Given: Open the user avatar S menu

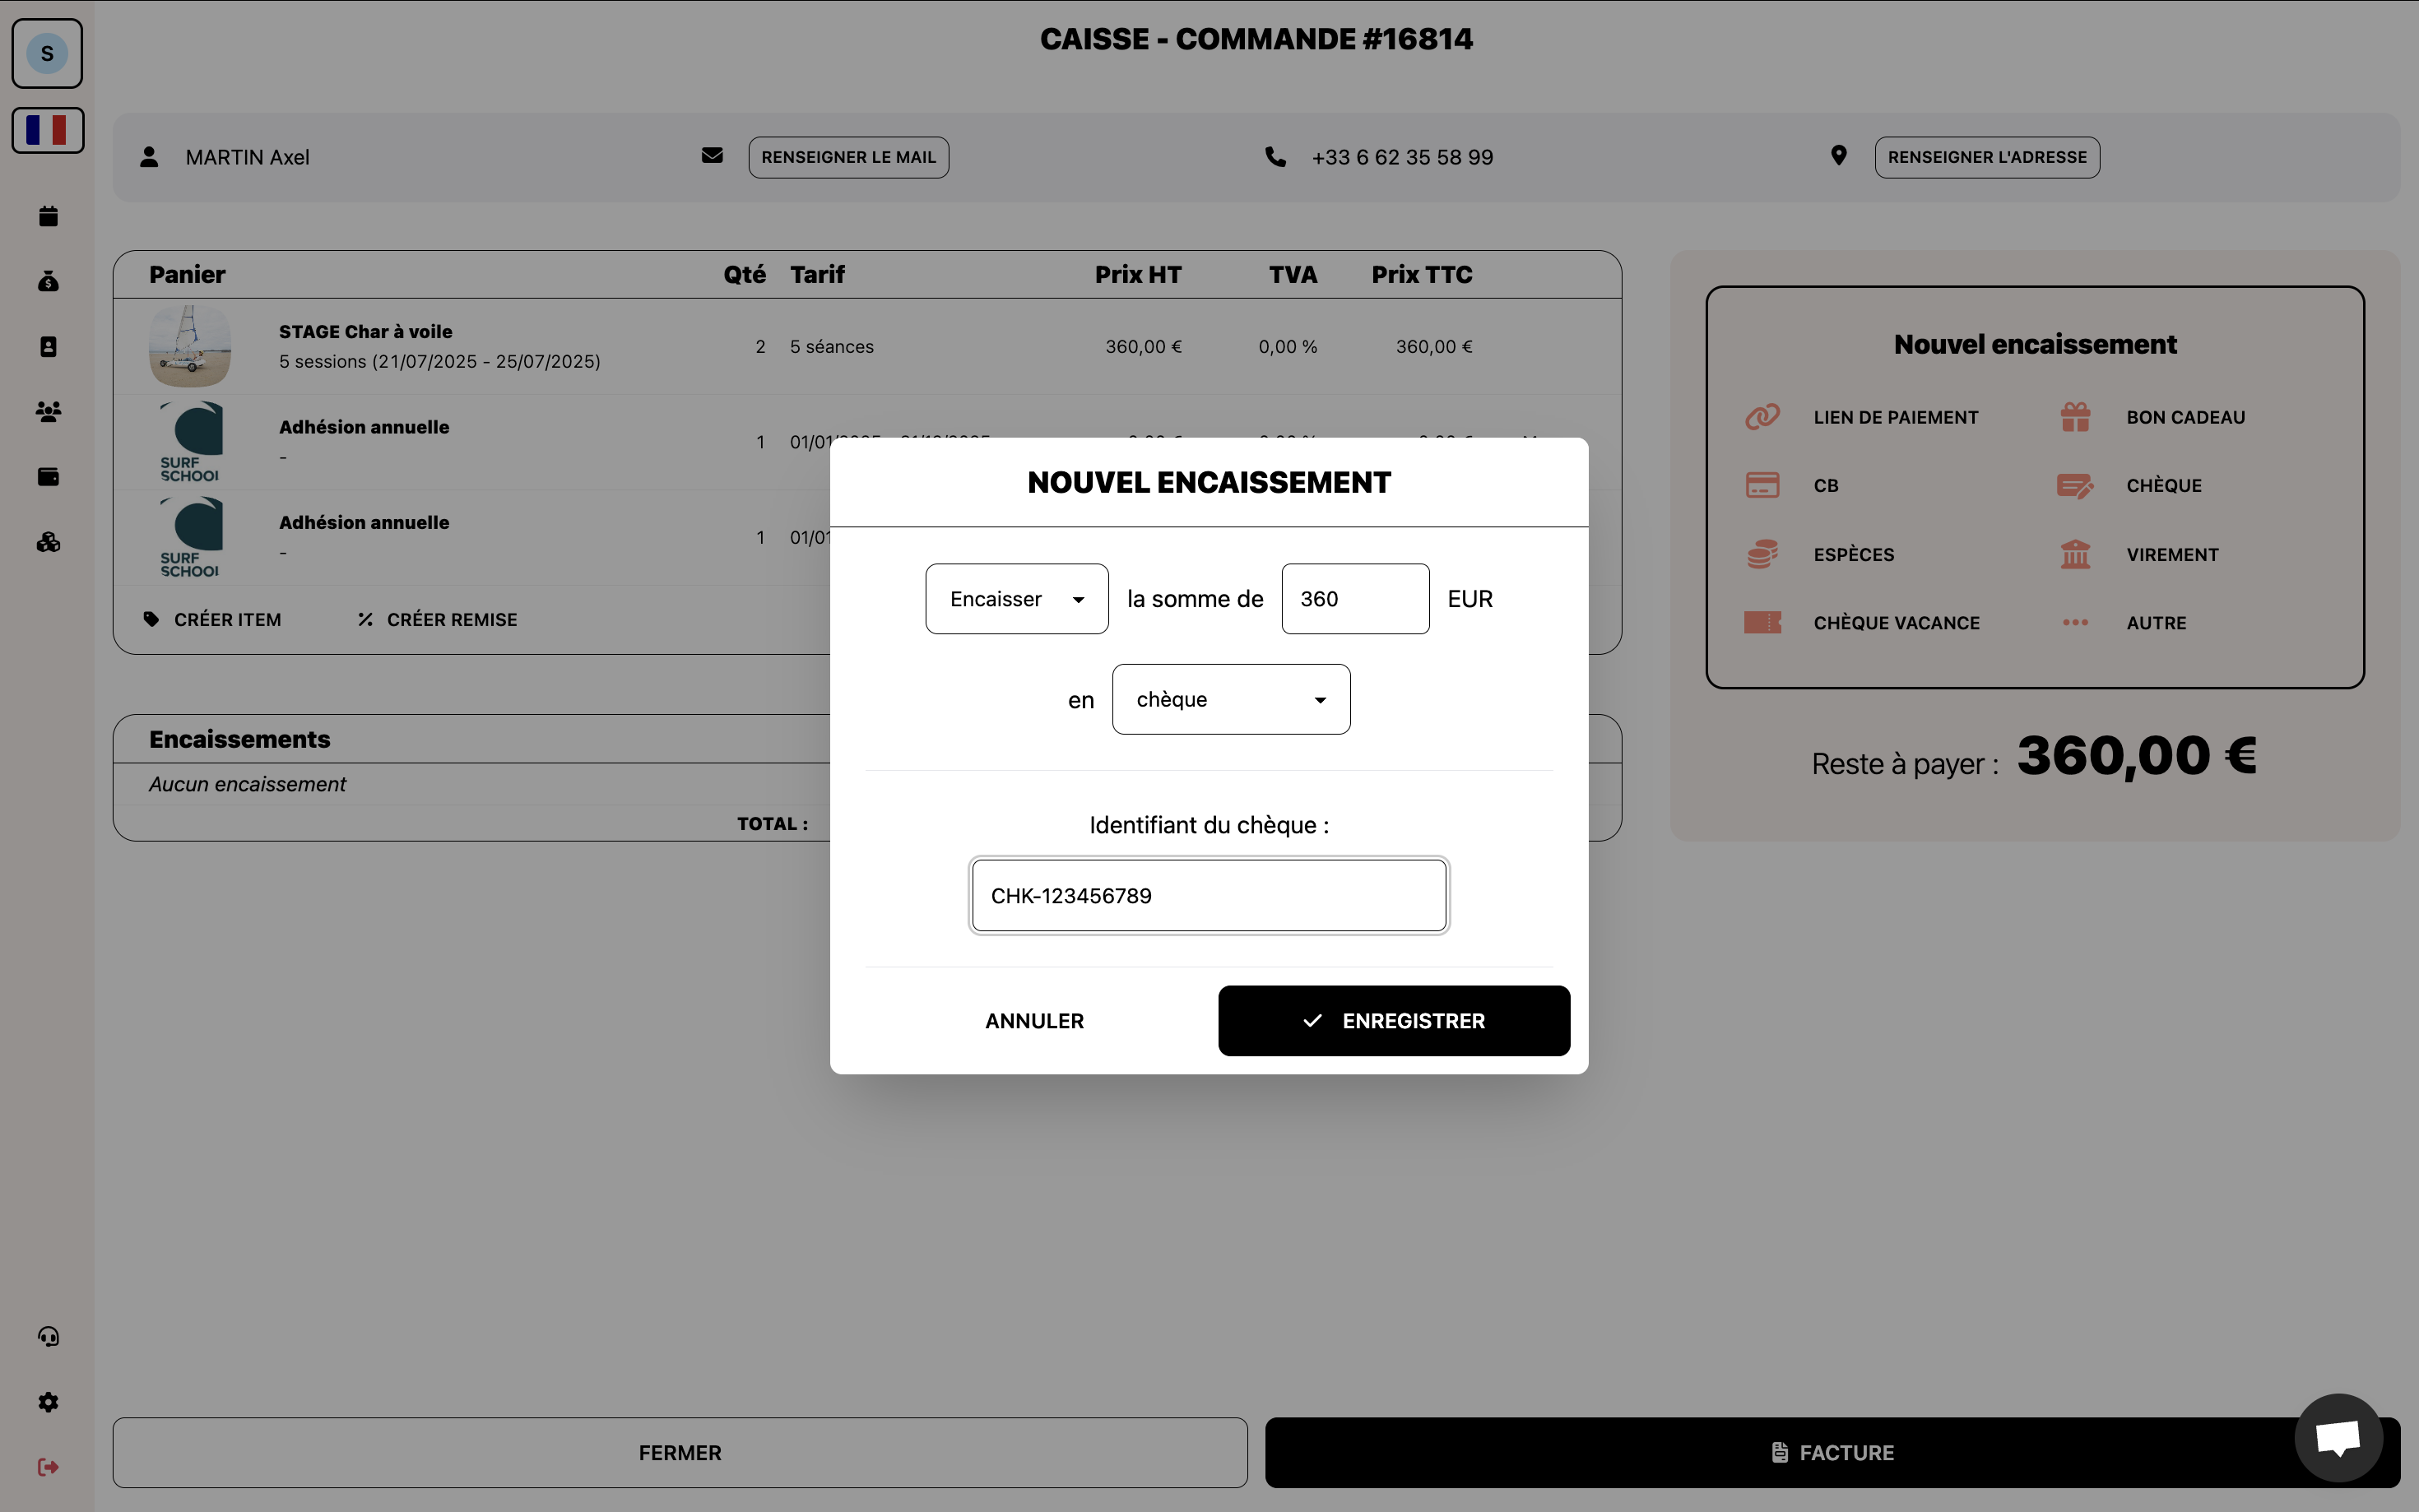Looking at the screenshot, I should (47, 53).
